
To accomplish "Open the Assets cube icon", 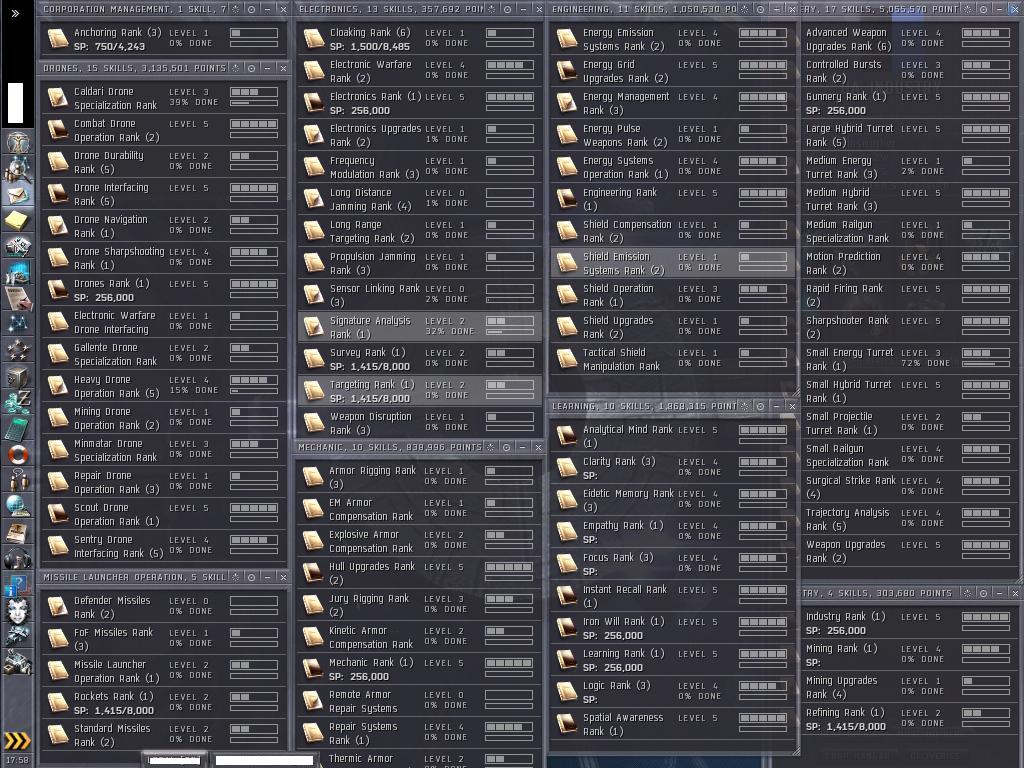I will 17,376.
